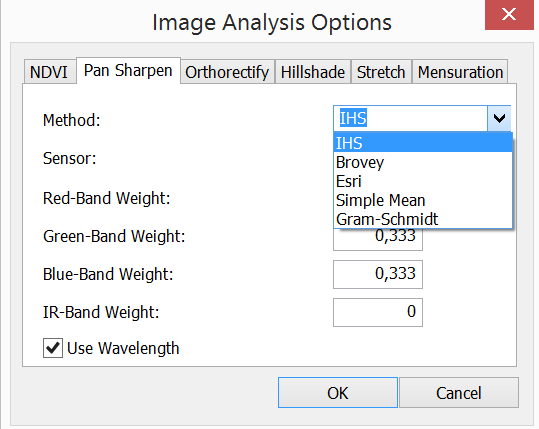Collapse the Method dropdown arrow
Viewport: 539px width, 429px height.
pos(499,118)
